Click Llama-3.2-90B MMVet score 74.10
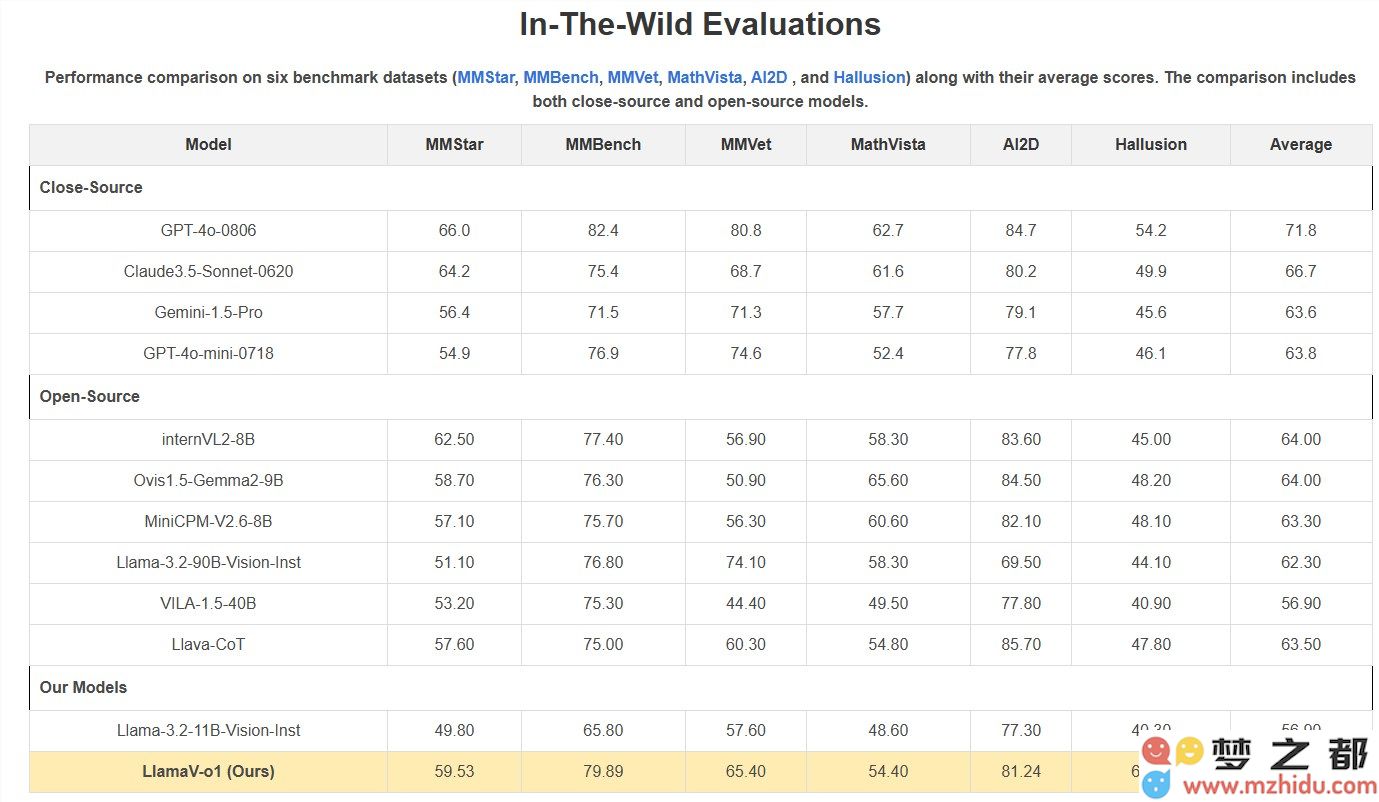The height and width of the screenshot is (802, 1379). click(x=746, y=562)
